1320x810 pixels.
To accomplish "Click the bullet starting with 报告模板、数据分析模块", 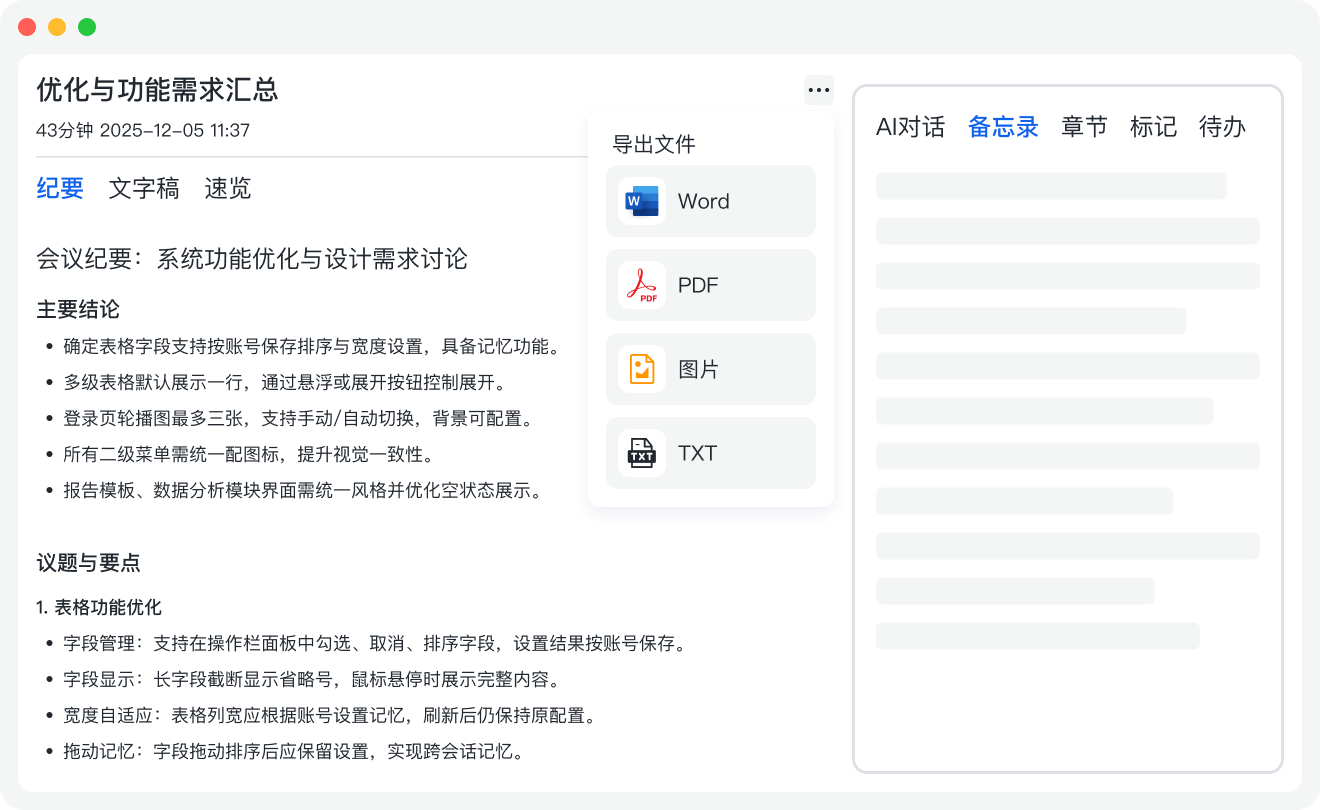I will [294, 491].
